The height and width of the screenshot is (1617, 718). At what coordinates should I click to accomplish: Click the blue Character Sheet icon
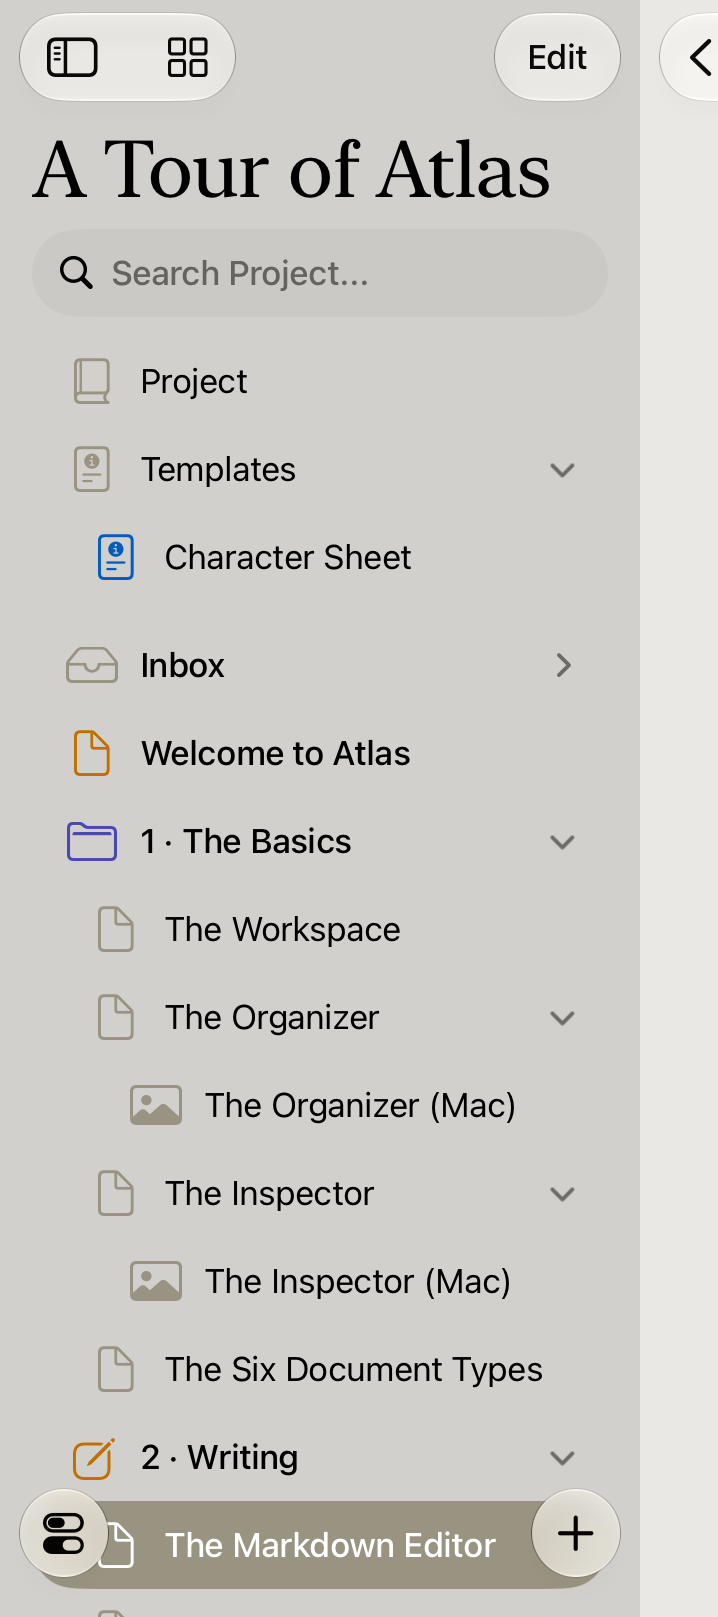[116, 557]
